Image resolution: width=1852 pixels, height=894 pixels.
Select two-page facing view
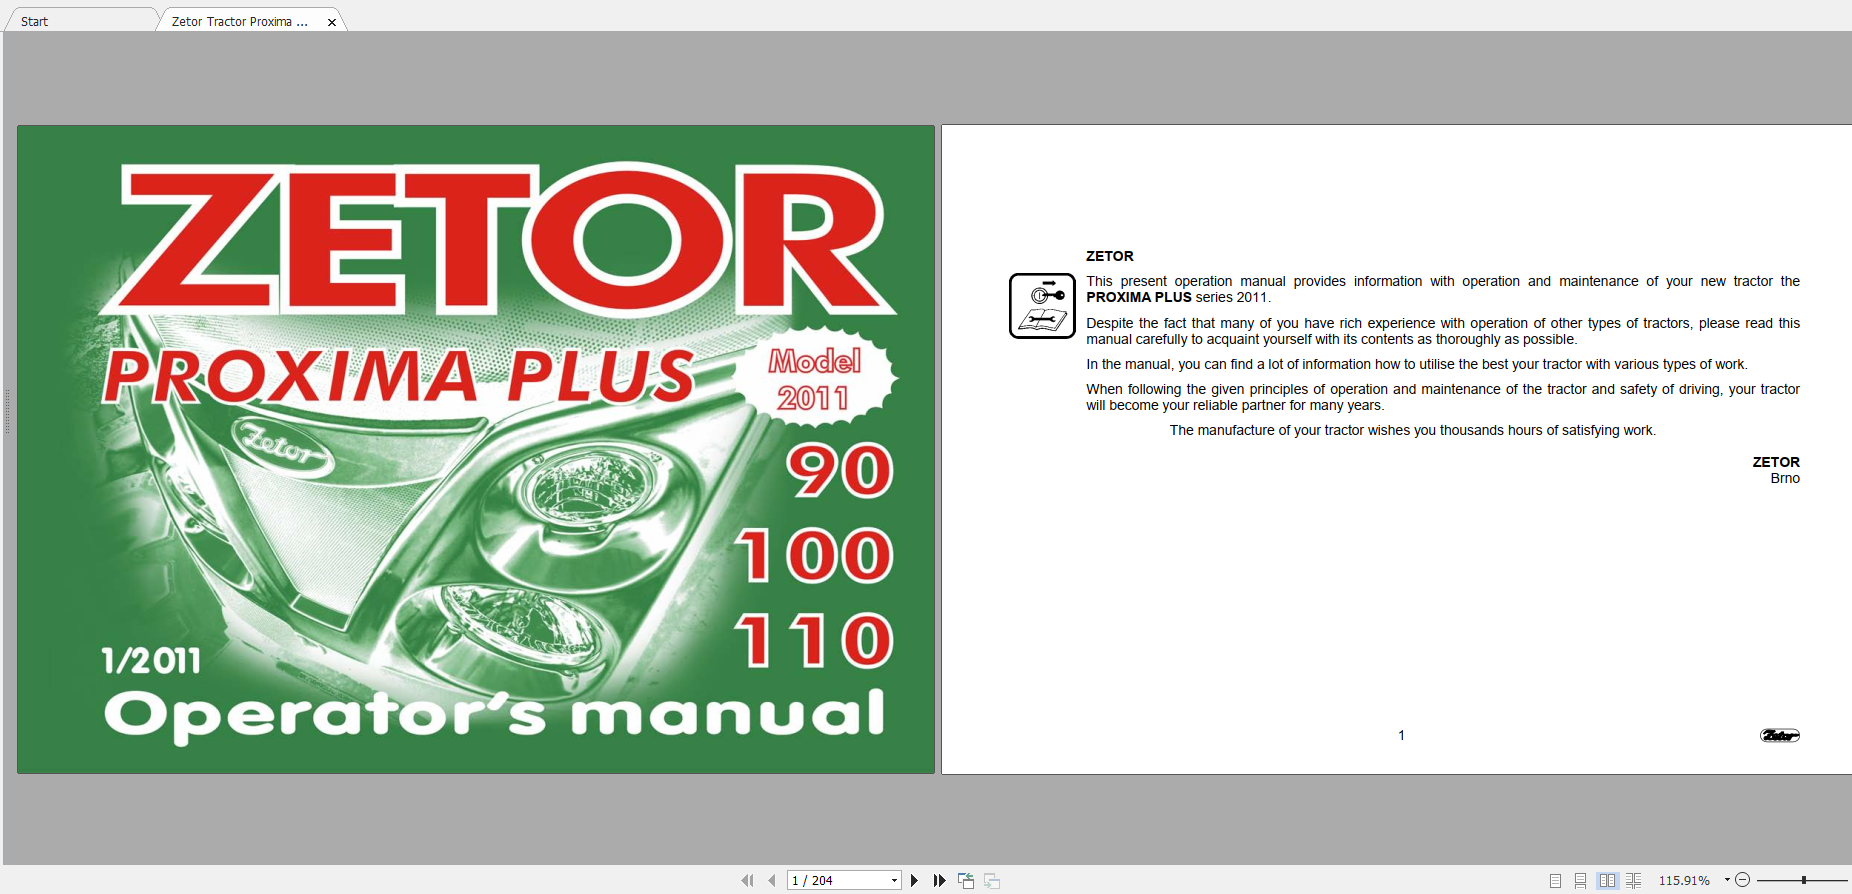coord(1607,880)
